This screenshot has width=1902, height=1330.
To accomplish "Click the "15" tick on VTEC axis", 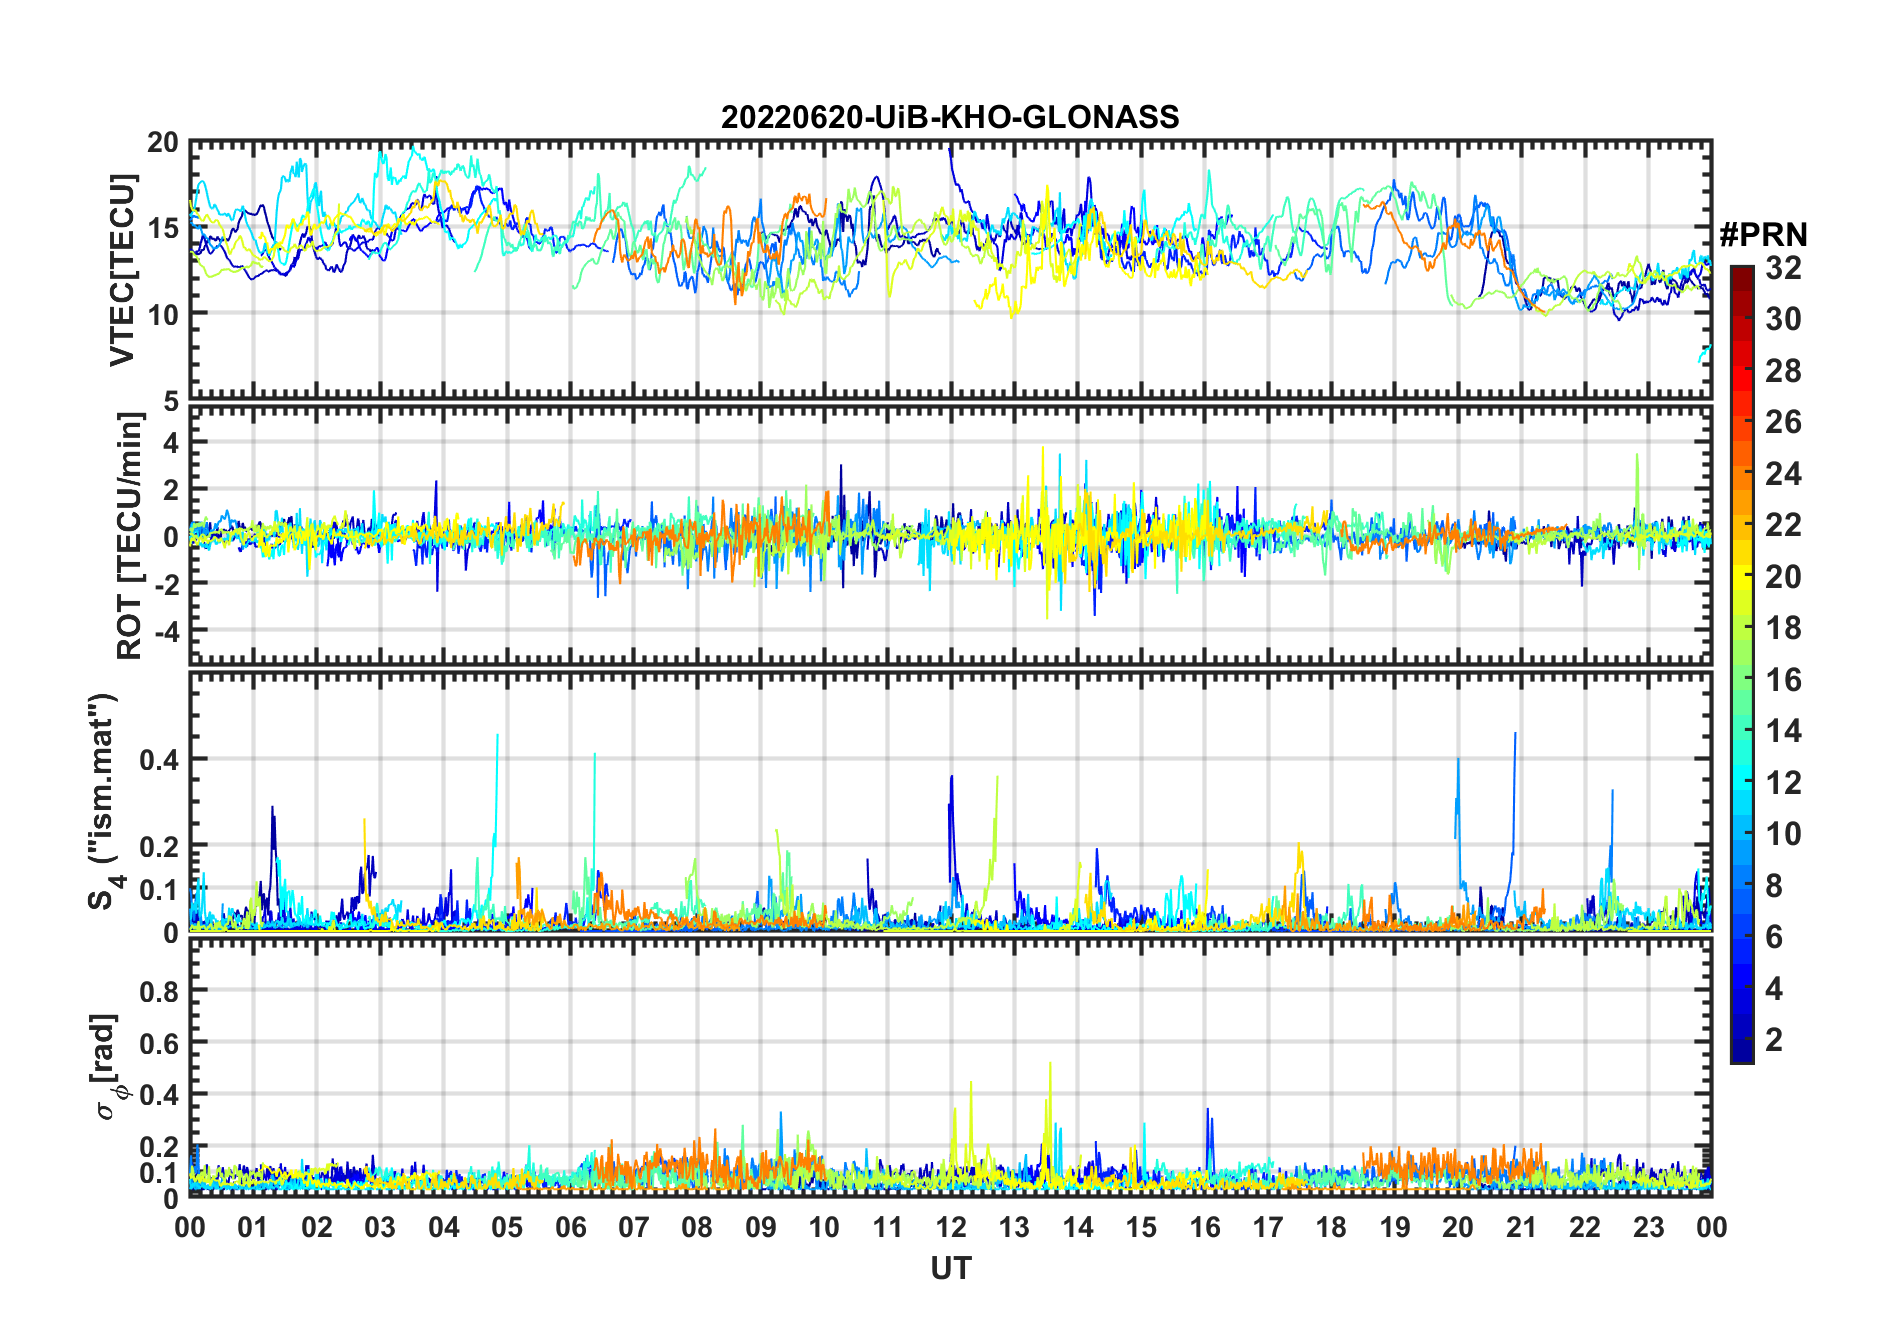I will pyautogui.click(x=164, y=228).
